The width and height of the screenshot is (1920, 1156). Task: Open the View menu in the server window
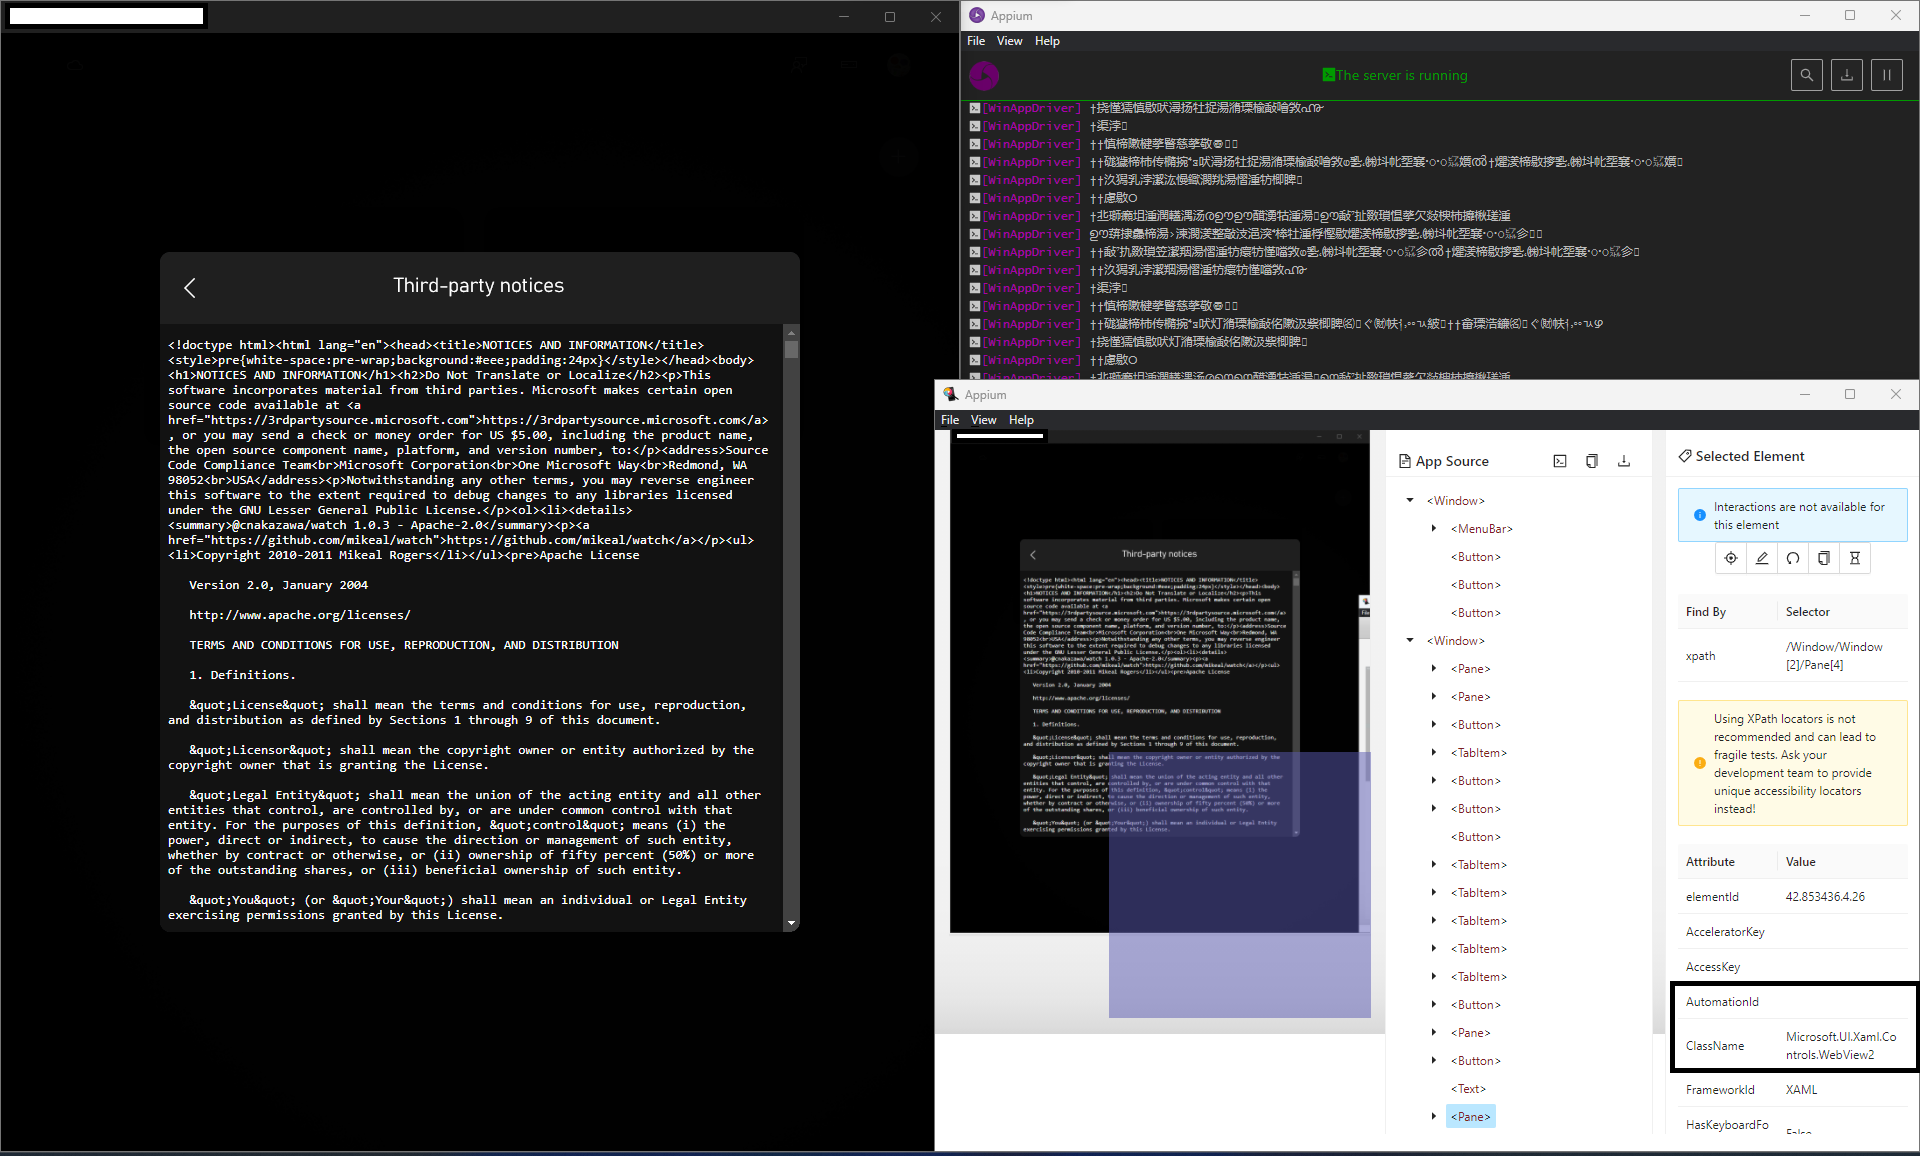(x=1010, y=41)
